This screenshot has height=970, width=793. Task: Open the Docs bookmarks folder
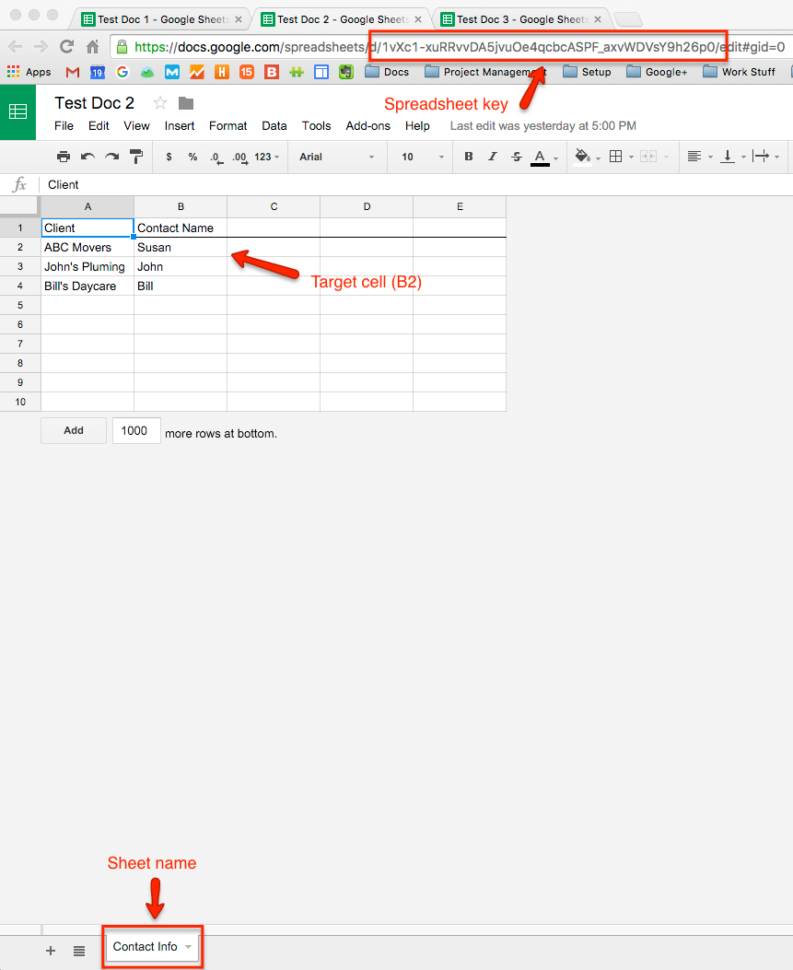pyautogui.click(x=387, y=72)
